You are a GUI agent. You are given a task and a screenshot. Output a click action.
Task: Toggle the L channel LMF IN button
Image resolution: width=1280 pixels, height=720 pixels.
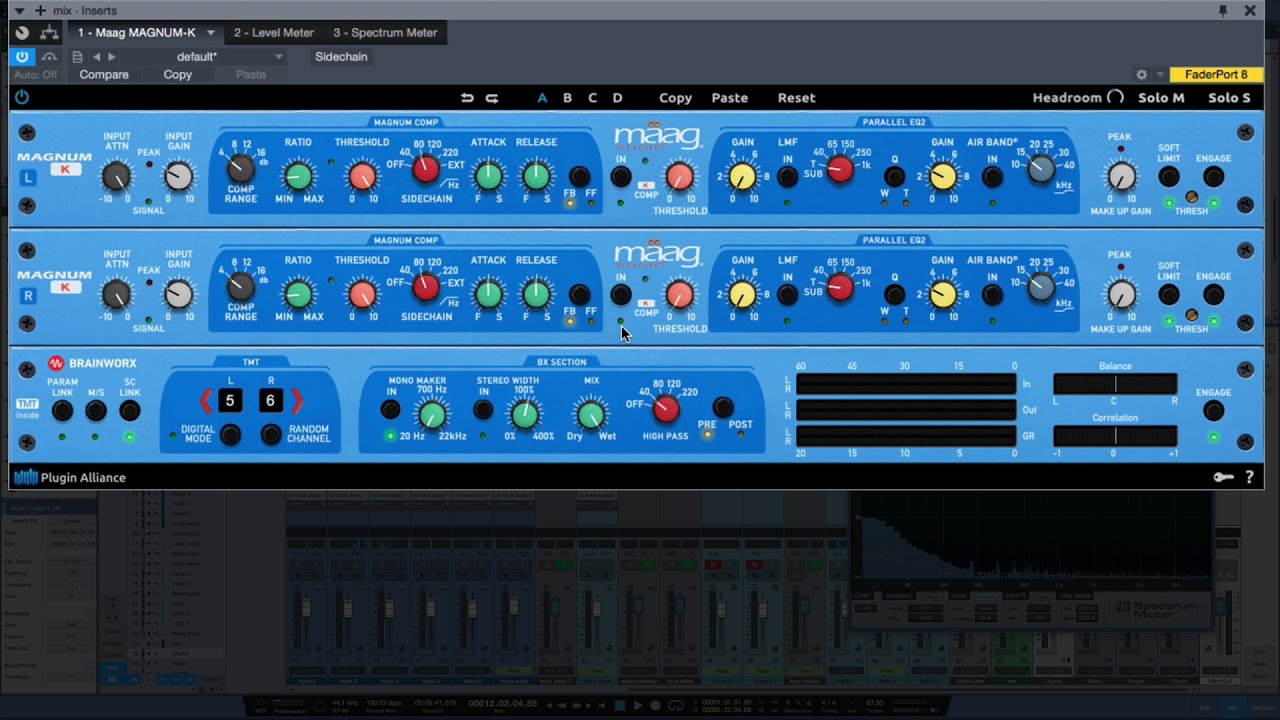tap(788, 177)
